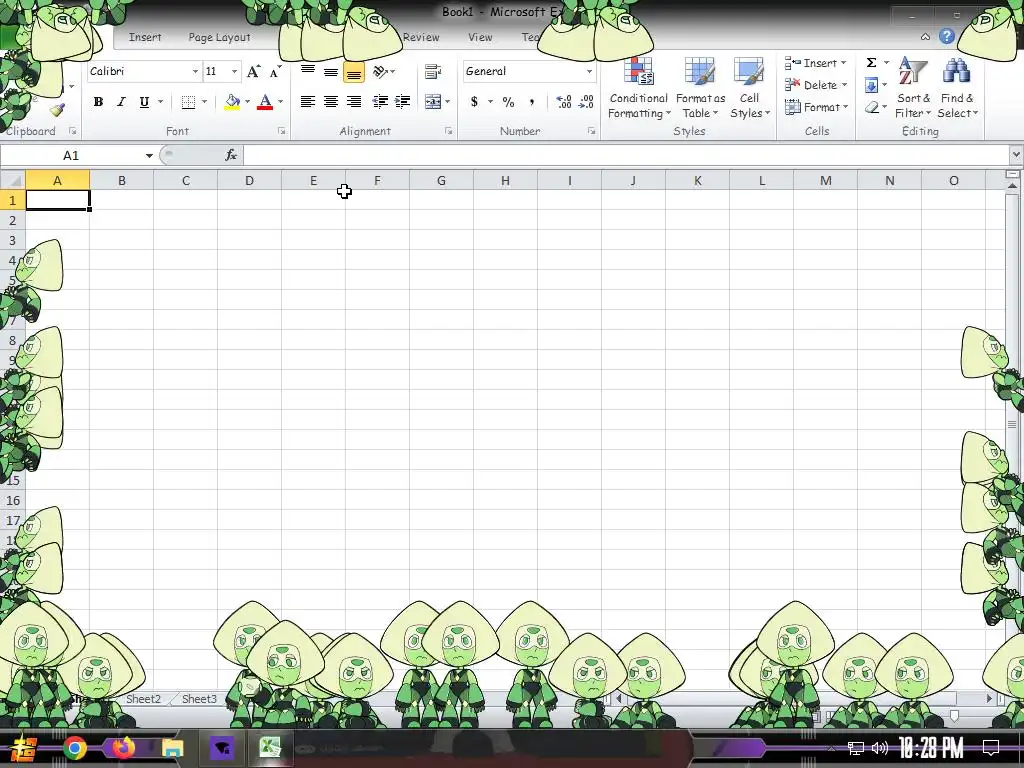Open the font size 11 dropdown

click(234, 71)
